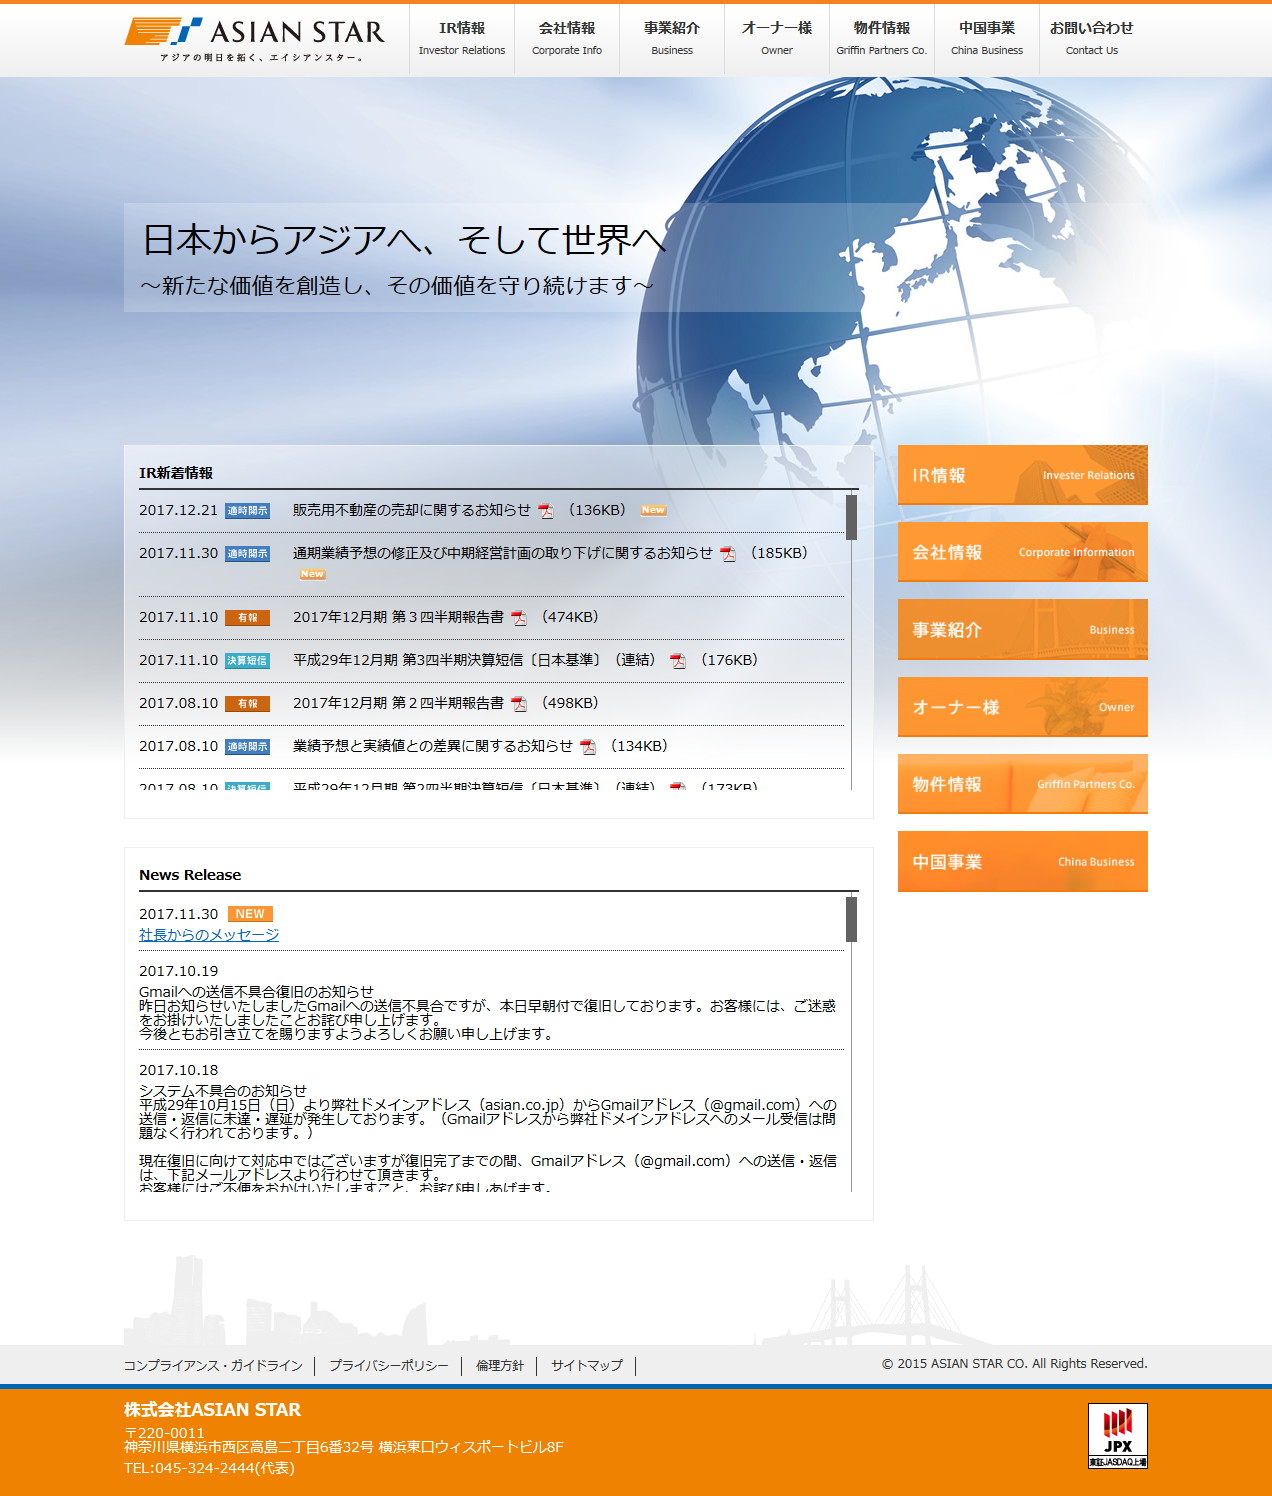Image resolution: width=1272 pixels, height=1496 pixels.
Task: Click the 有報 tag dated 2017.08.10
Action: click(x=247, y=704)
